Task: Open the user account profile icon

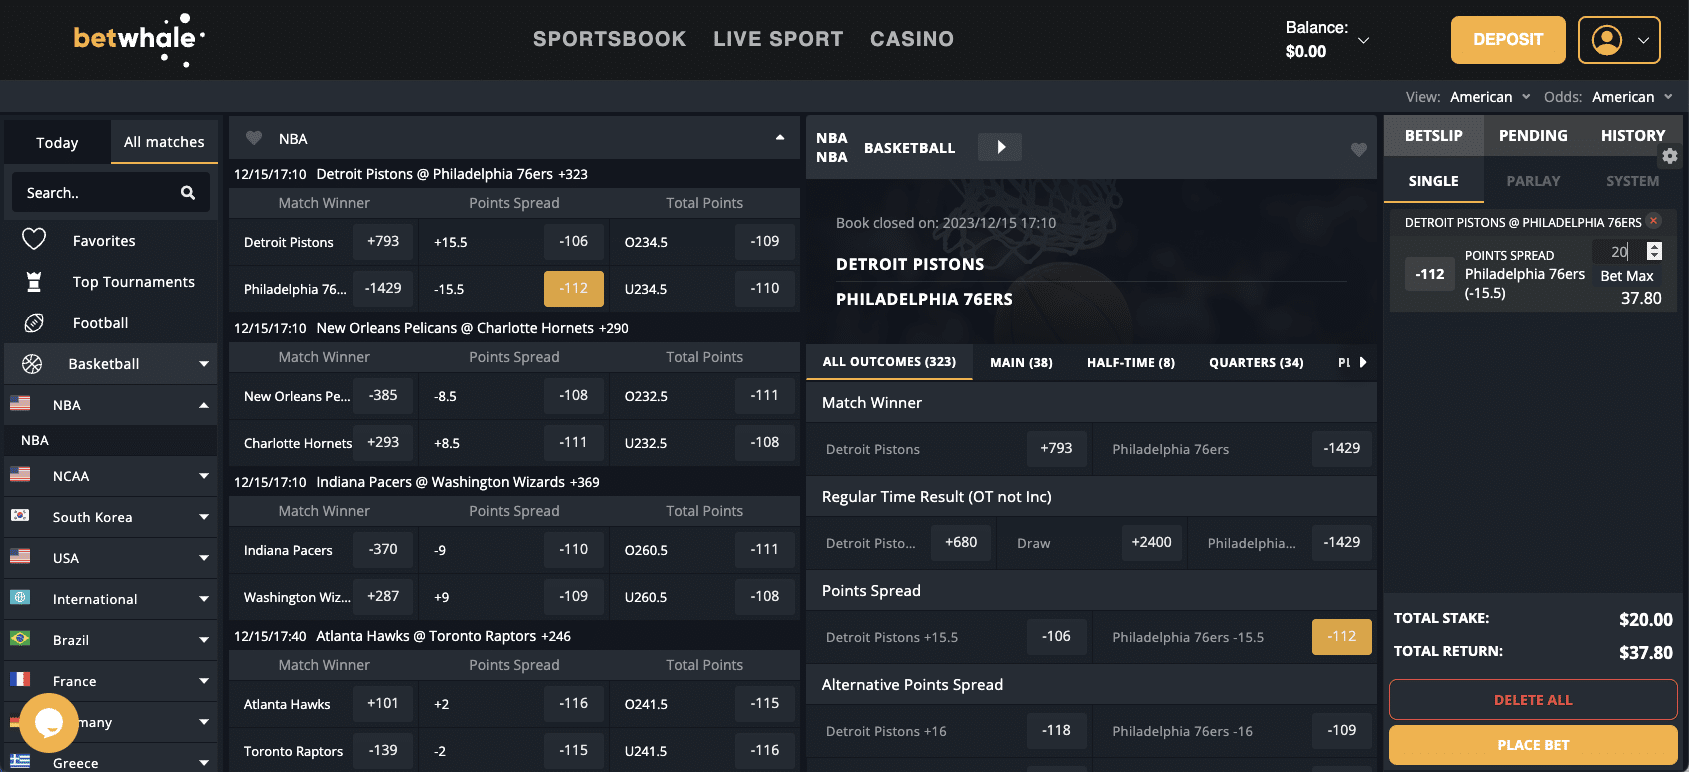Action: pos(1606,40)
